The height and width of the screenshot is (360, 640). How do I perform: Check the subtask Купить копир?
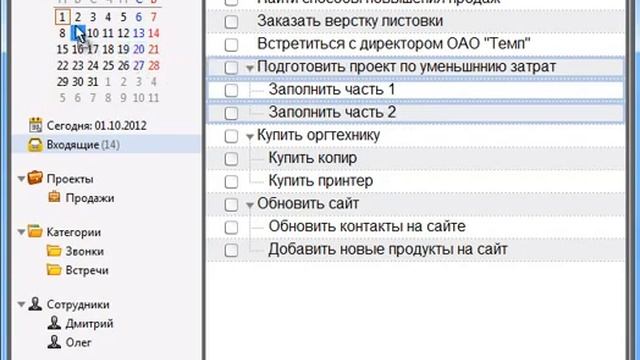pyautogui.click(x=231, y=159)
